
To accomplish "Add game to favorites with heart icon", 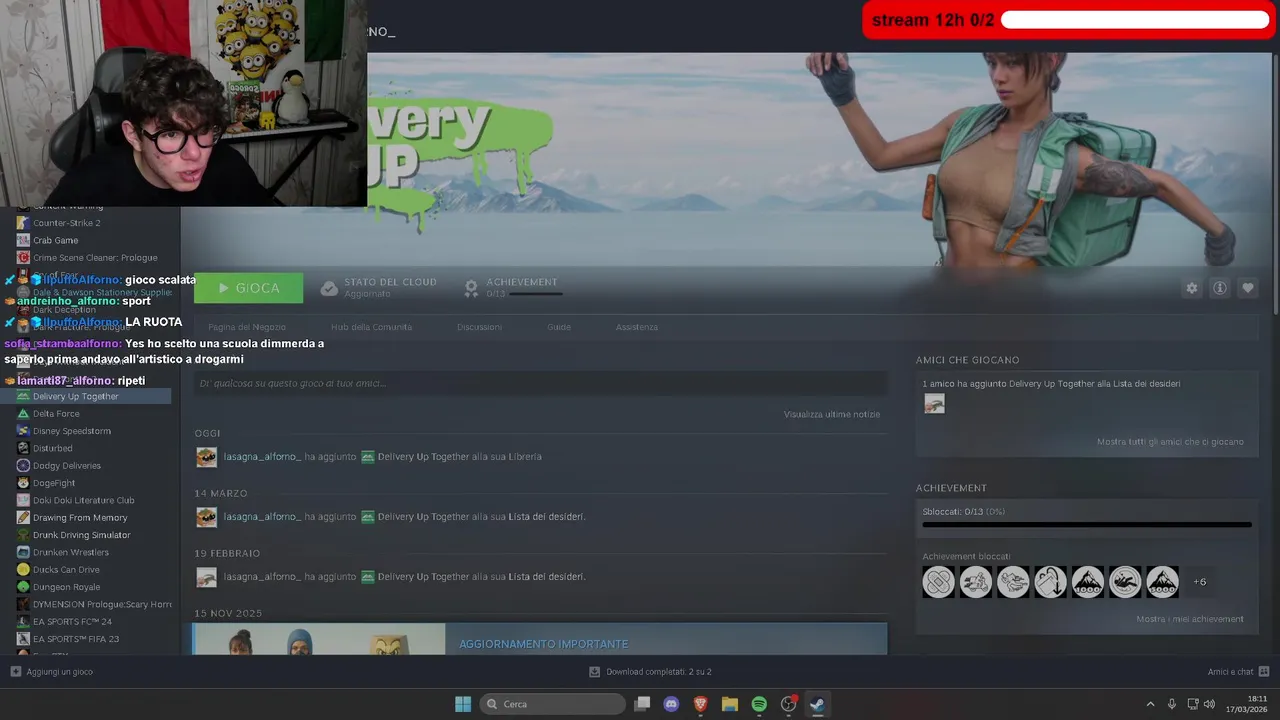I will tap(1248, 288).
